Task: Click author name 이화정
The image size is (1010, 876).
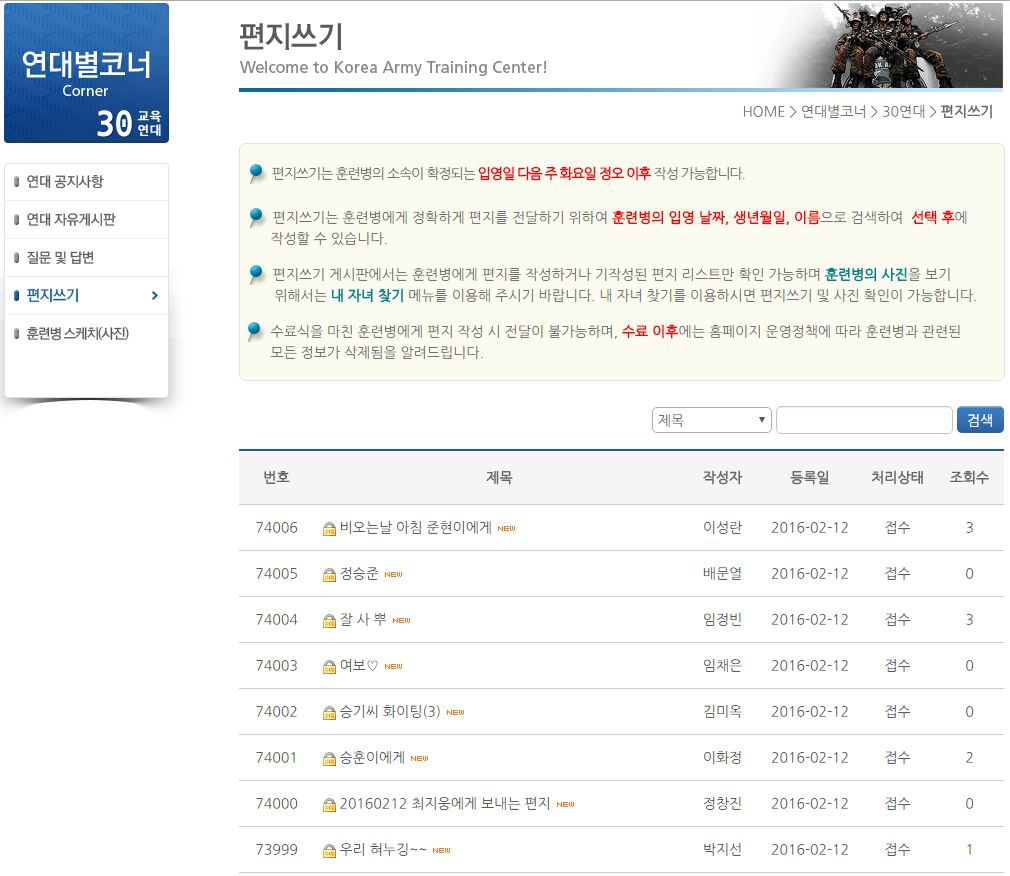Action: point(722,757)
